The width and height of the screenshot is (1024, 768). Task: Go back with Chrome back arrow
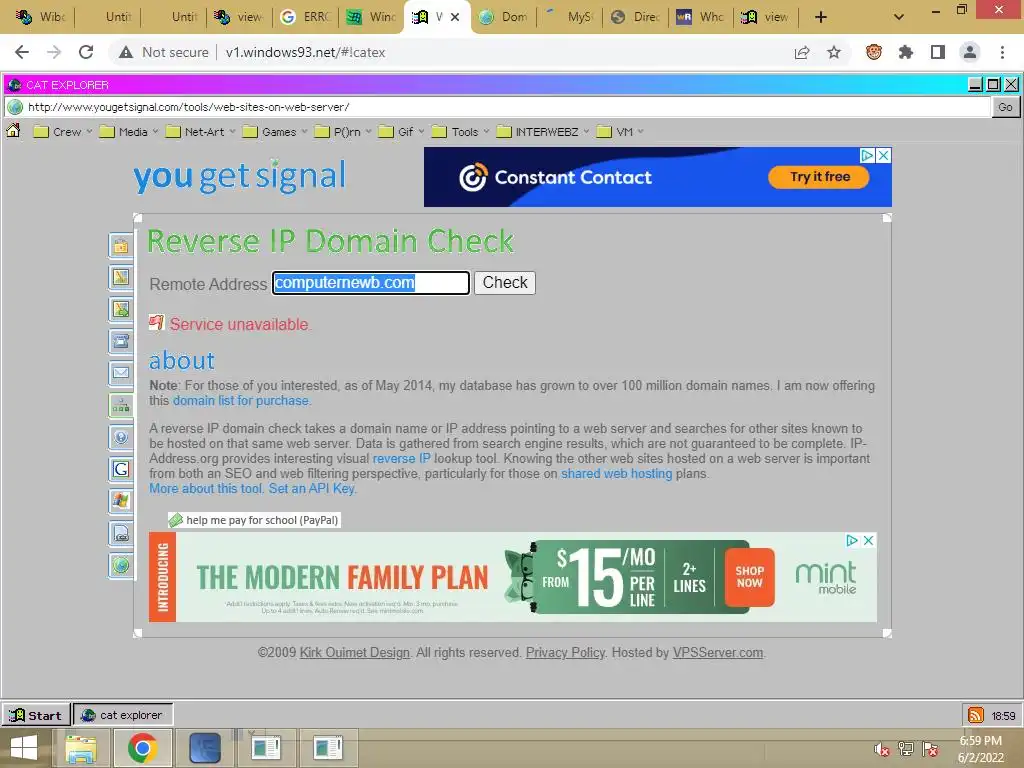coord(22,52)
